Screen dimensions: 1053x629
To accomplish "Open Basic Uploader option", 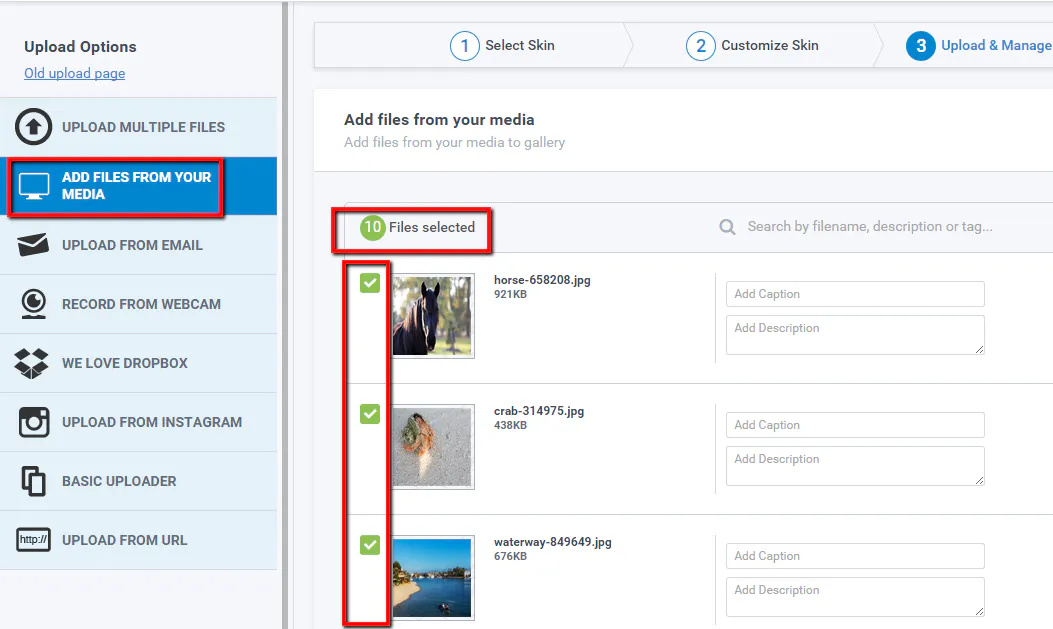I will (x=138, y=481).
